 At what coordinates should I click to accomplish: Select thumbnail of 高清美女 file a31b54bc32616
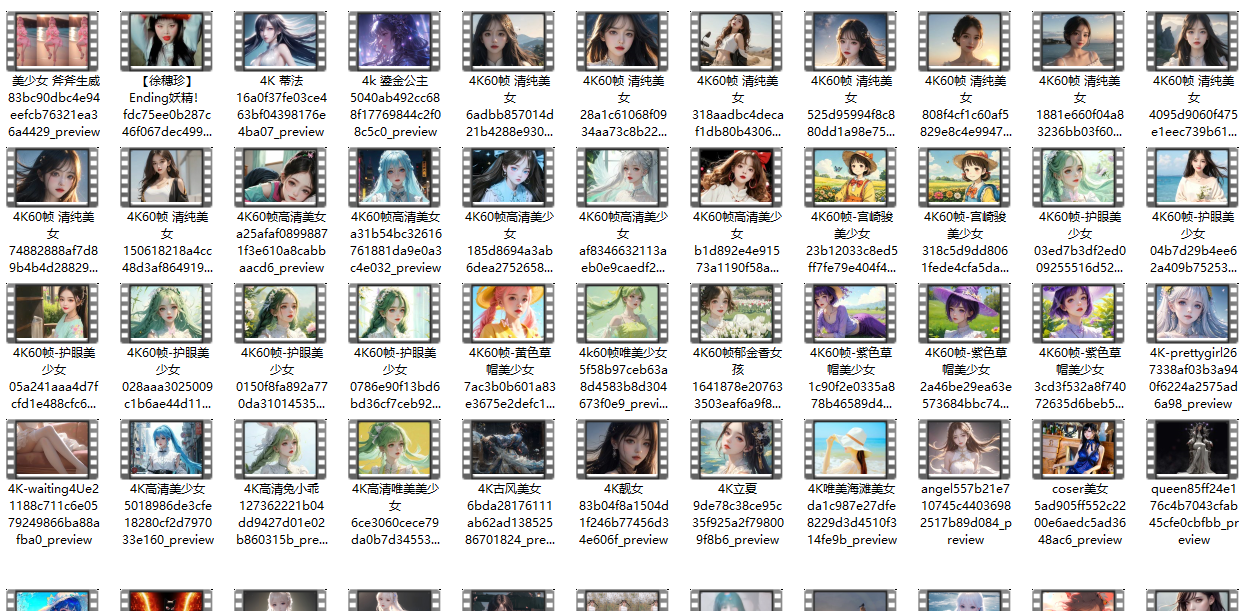click(x=396, y=176)
